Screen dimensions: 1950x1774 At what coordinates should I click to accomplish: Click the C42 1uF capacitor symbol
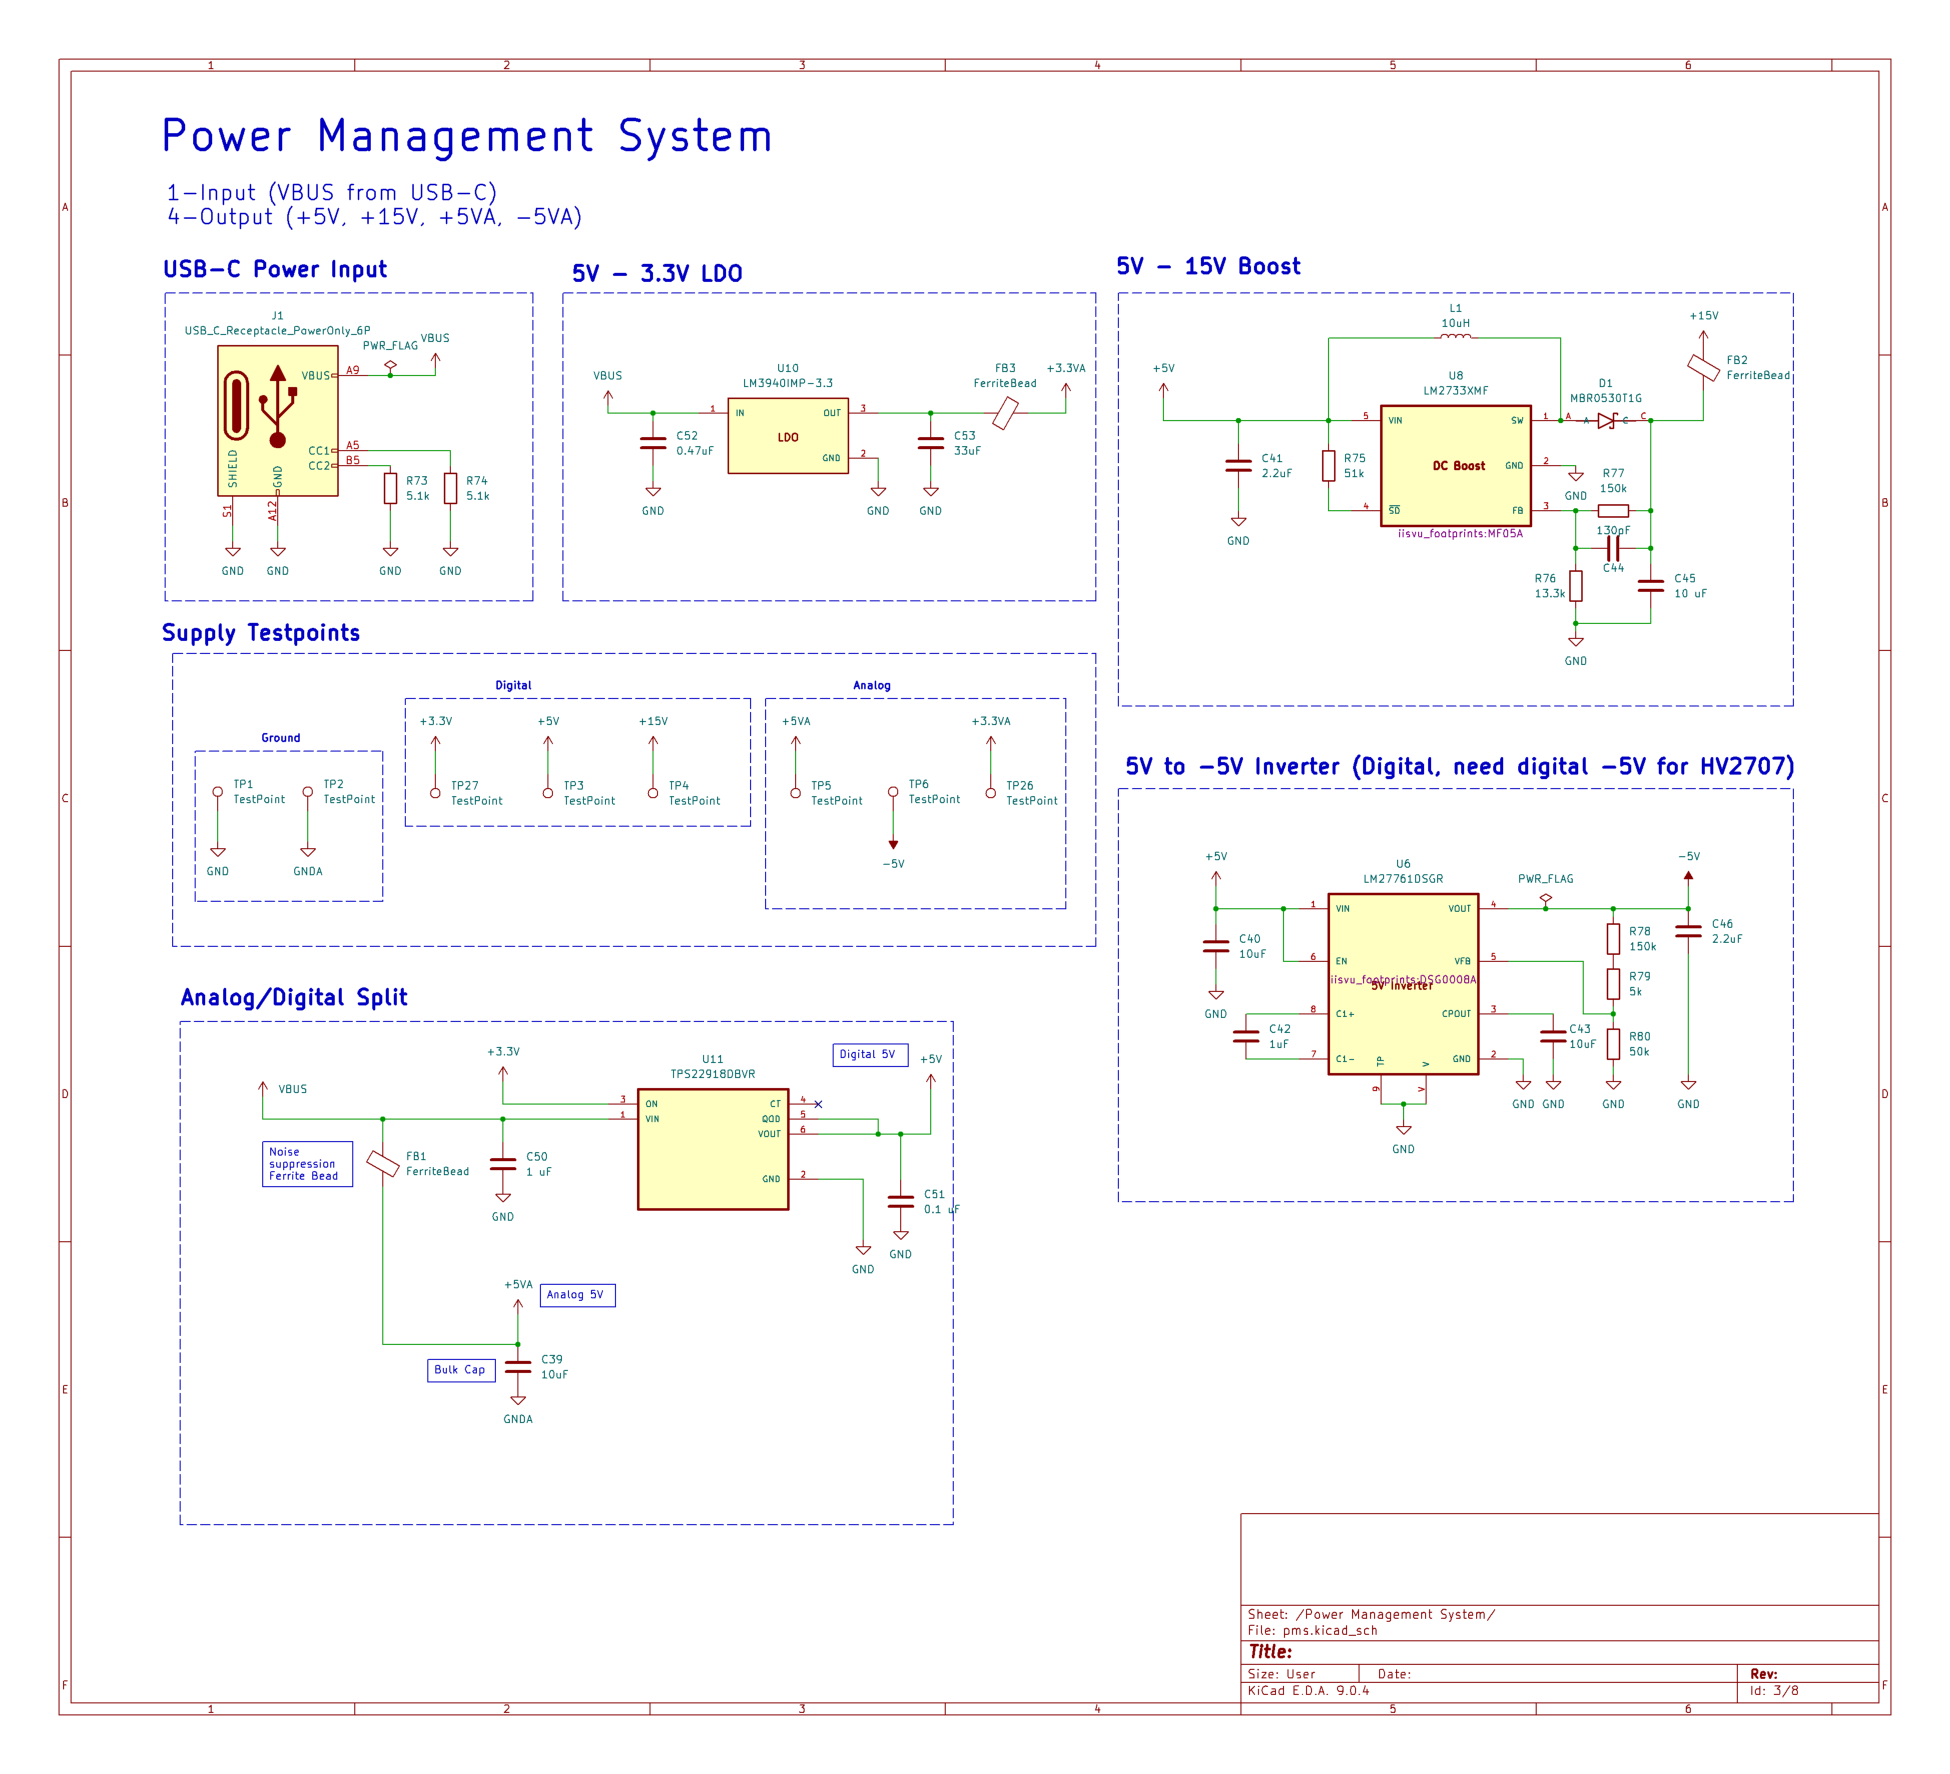point(1246,1036)
